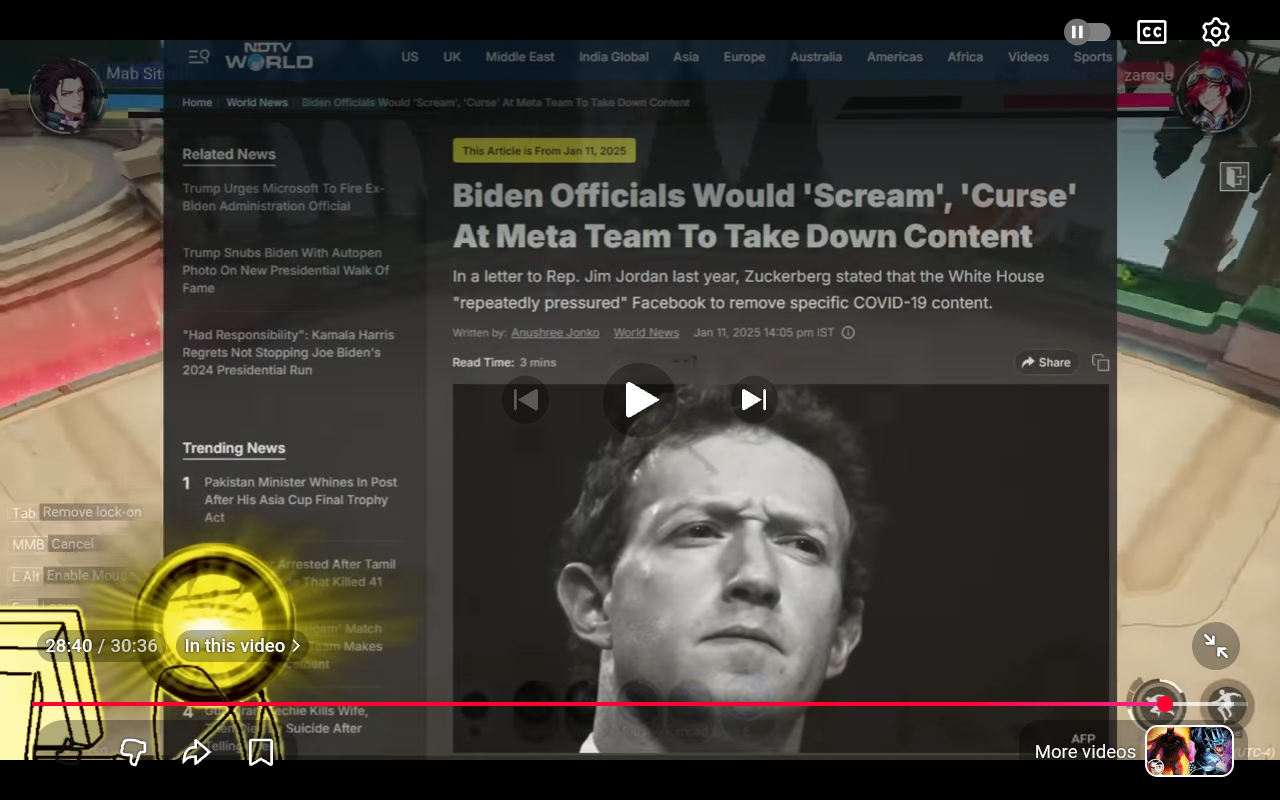
Task: Click the 28:40 / 30:36 time display
Action: [101, 646]
